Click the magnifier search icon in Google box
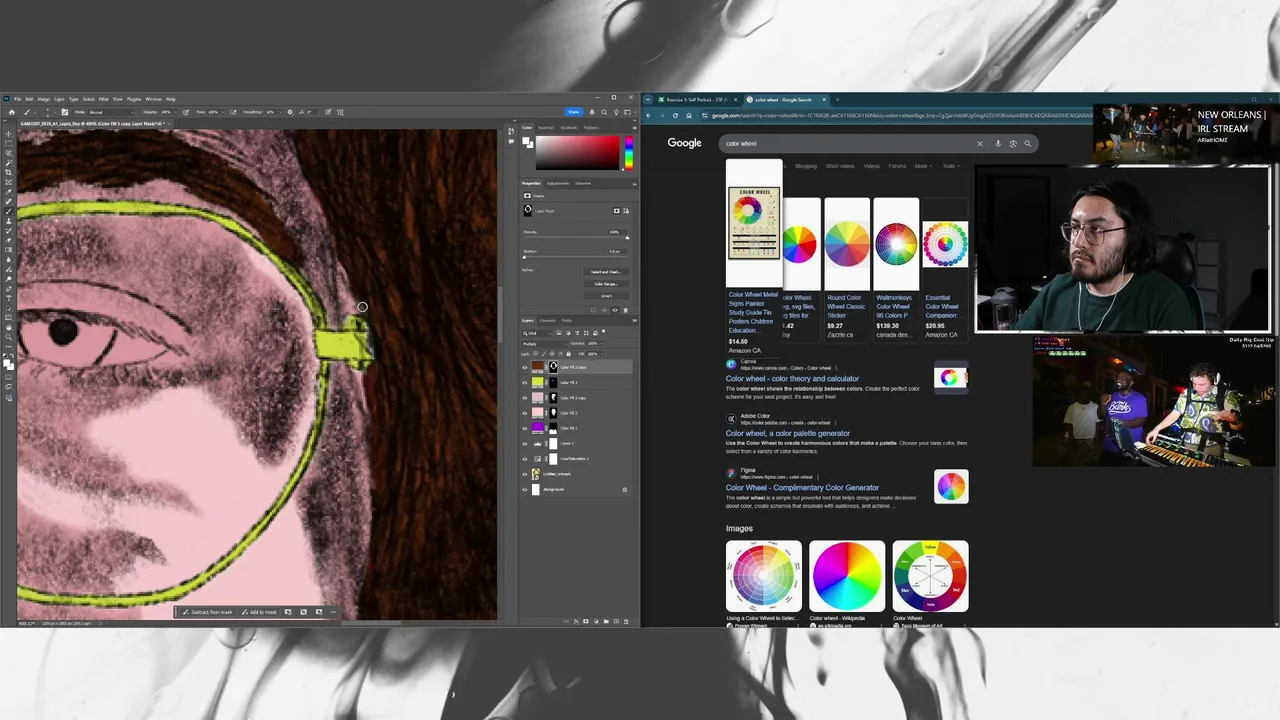The image size is (1280, 720). (x=1028, y=143)
